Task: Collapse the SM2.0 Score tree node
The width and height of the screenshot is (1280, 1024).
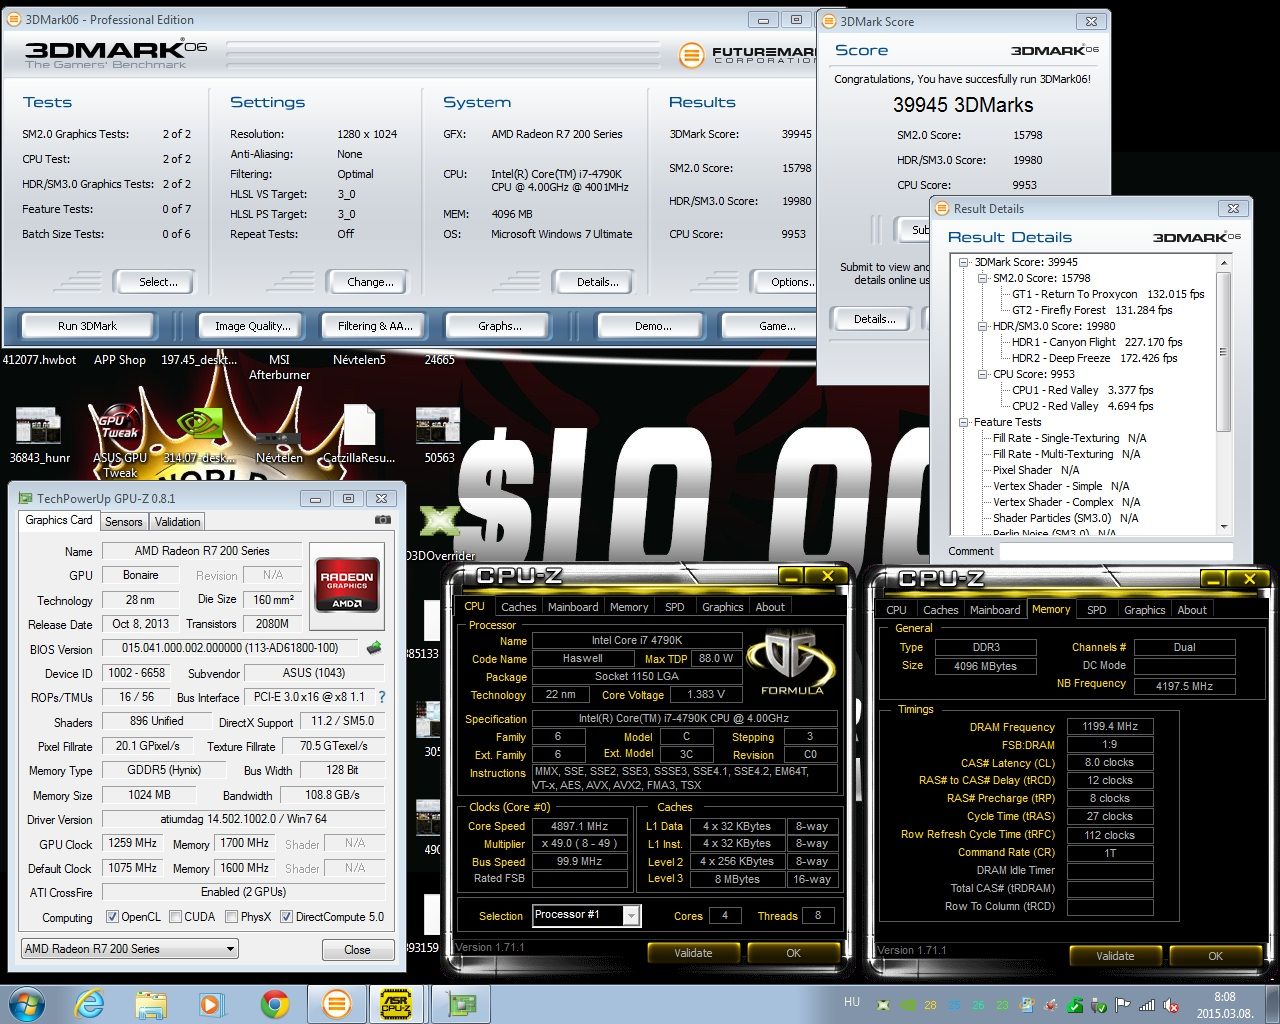Action: (x=983, y=278)
